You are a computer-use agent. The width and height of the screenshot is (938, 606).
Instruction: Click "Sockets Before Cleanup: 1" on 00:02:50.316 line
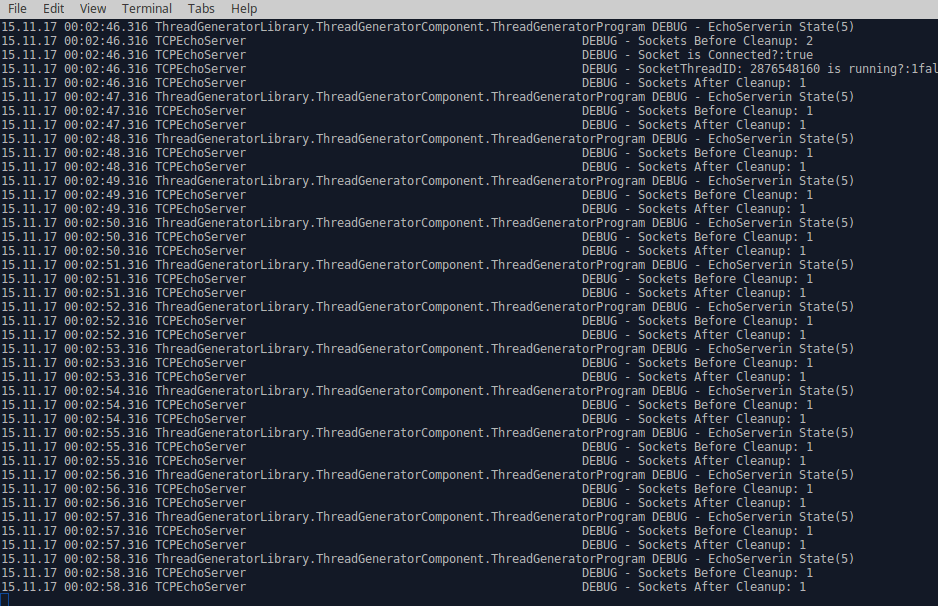[x=725, y=237]
